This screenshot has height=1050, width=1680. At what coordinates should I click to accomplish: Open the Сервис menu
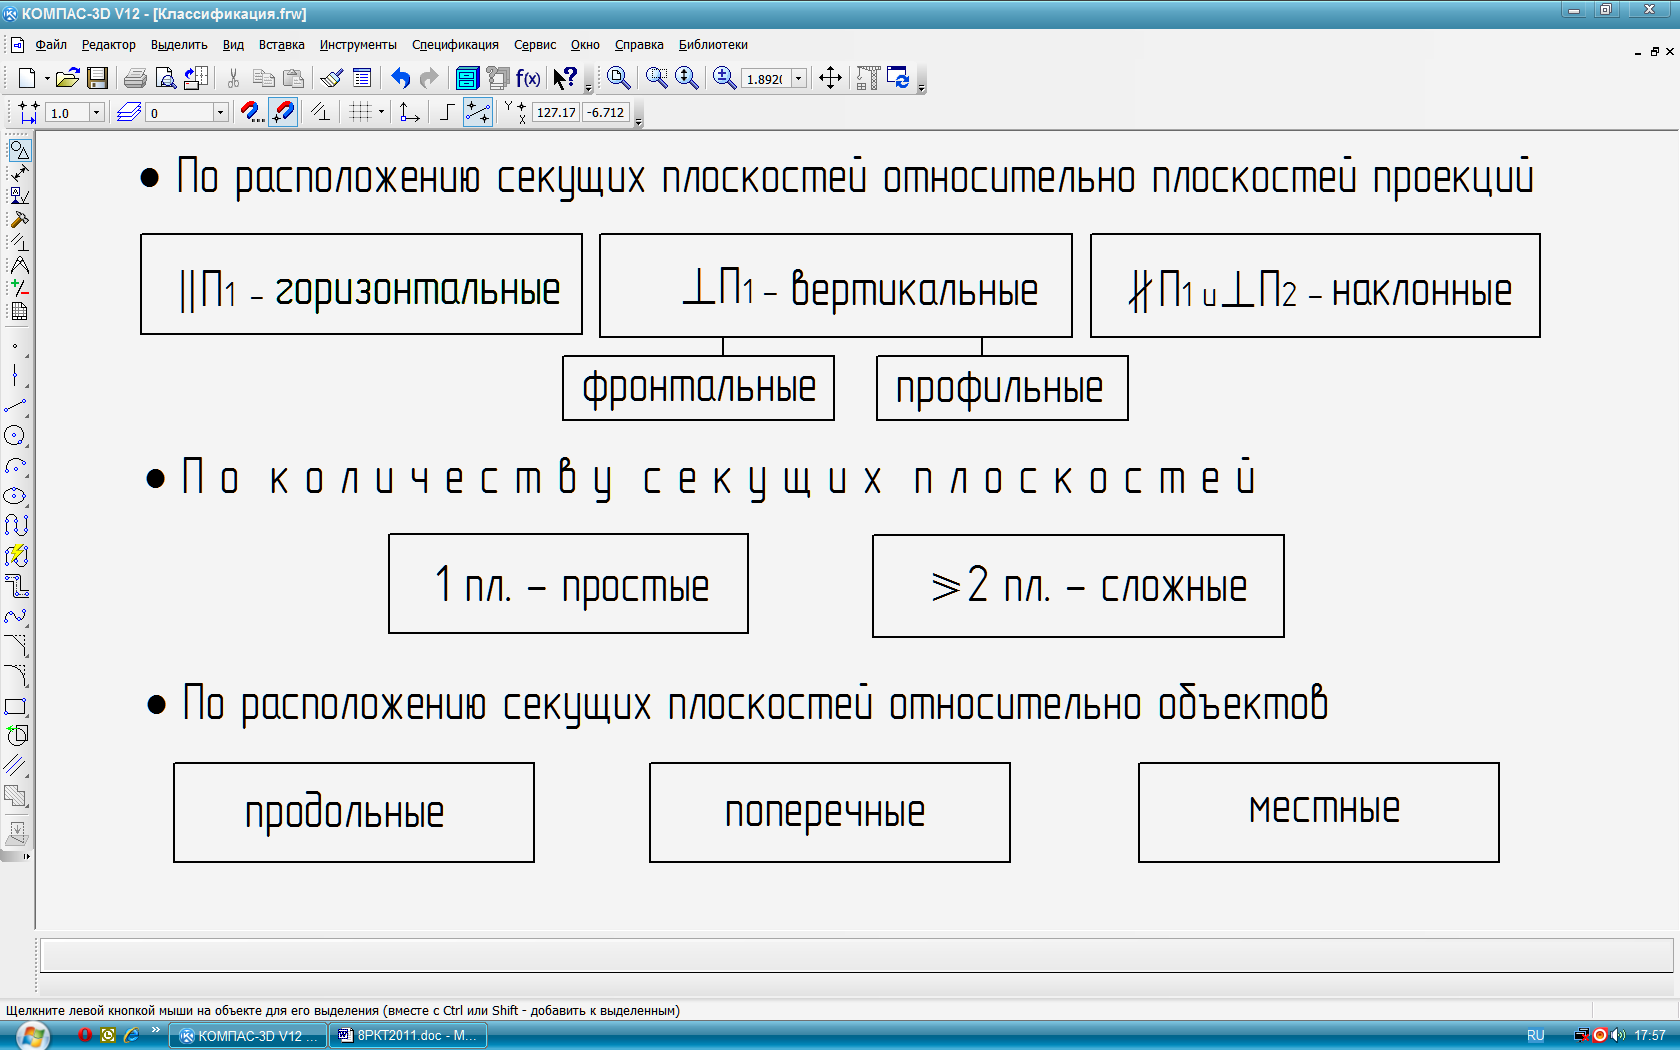[x=535, y=45]
